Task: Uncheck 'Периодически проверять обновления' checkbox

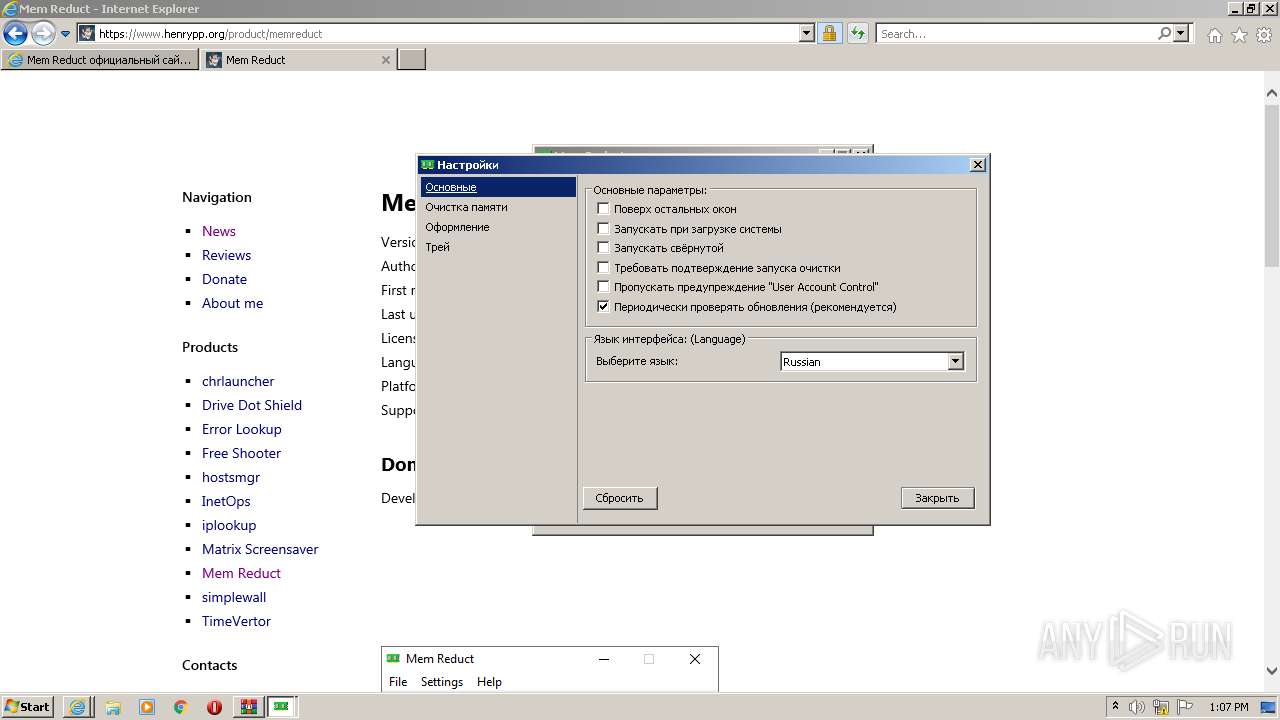Action: point(603,307)
